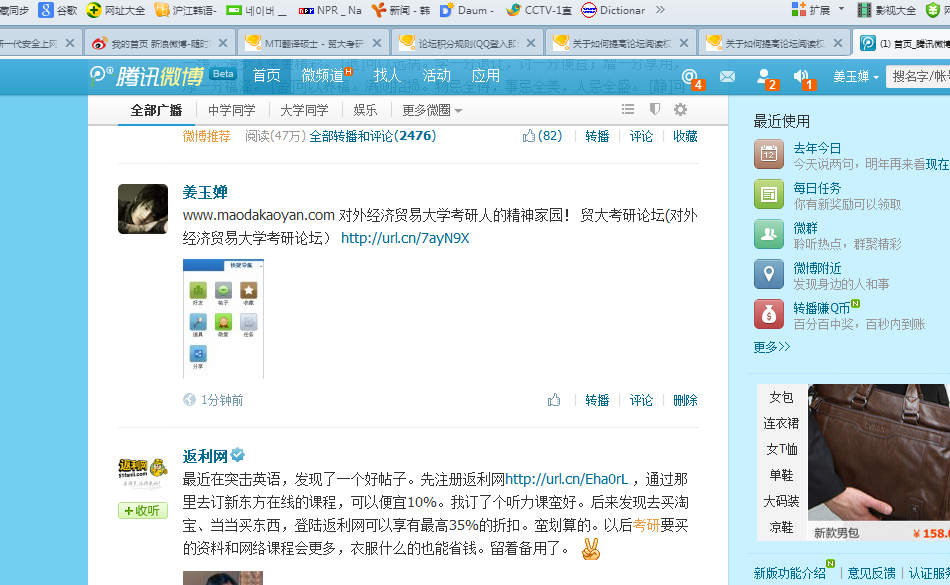Viewport: 950px width, 585px height.
Task: Click 转播 on 姜玉婵's post
Action: click(597, 400)
